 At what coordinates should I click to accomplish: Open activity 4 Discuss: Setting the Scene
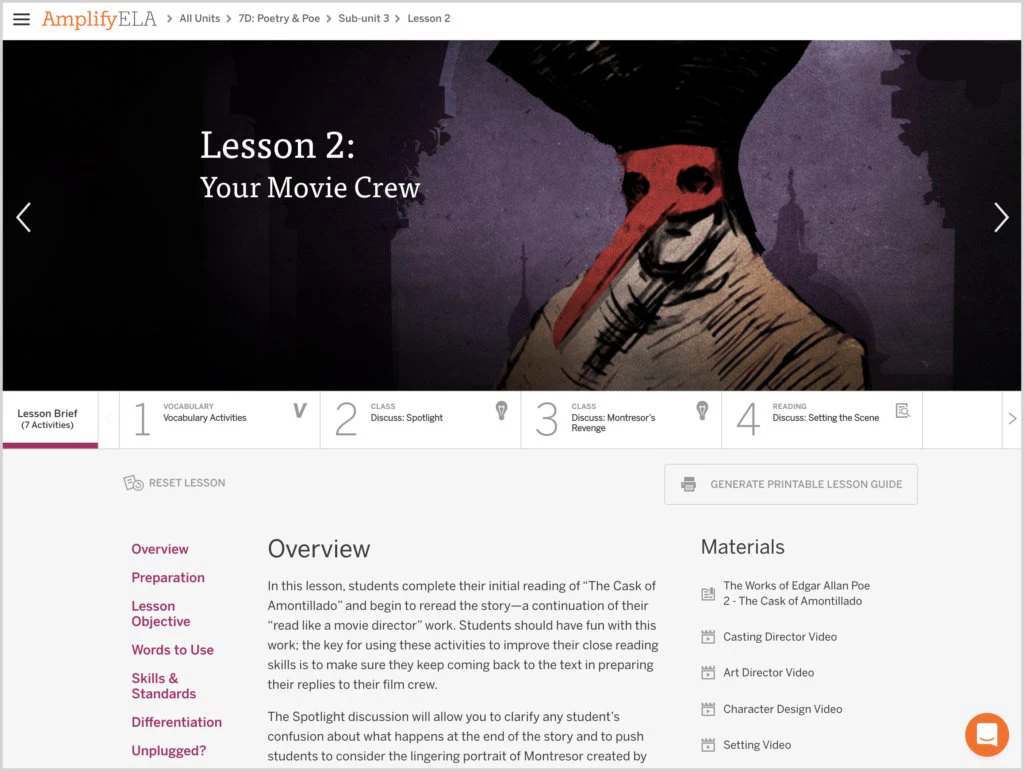822,419
